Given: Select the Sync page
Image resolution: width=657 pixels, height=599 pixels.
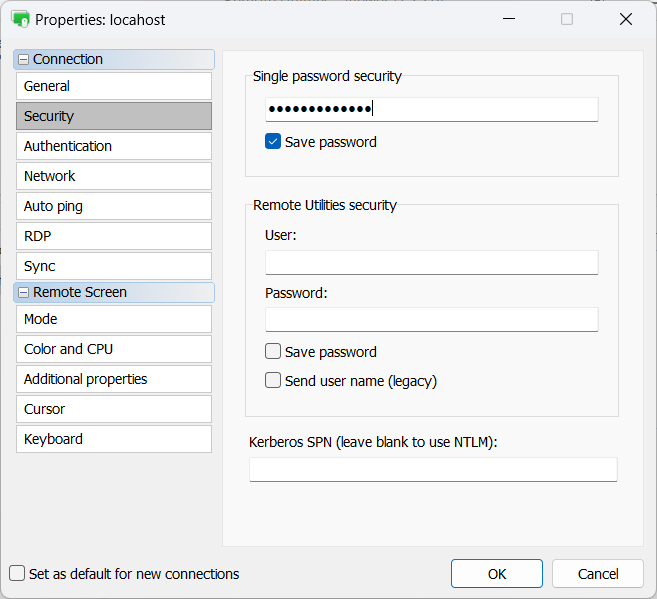Looking at the screenshot, I should coord(113,266).
